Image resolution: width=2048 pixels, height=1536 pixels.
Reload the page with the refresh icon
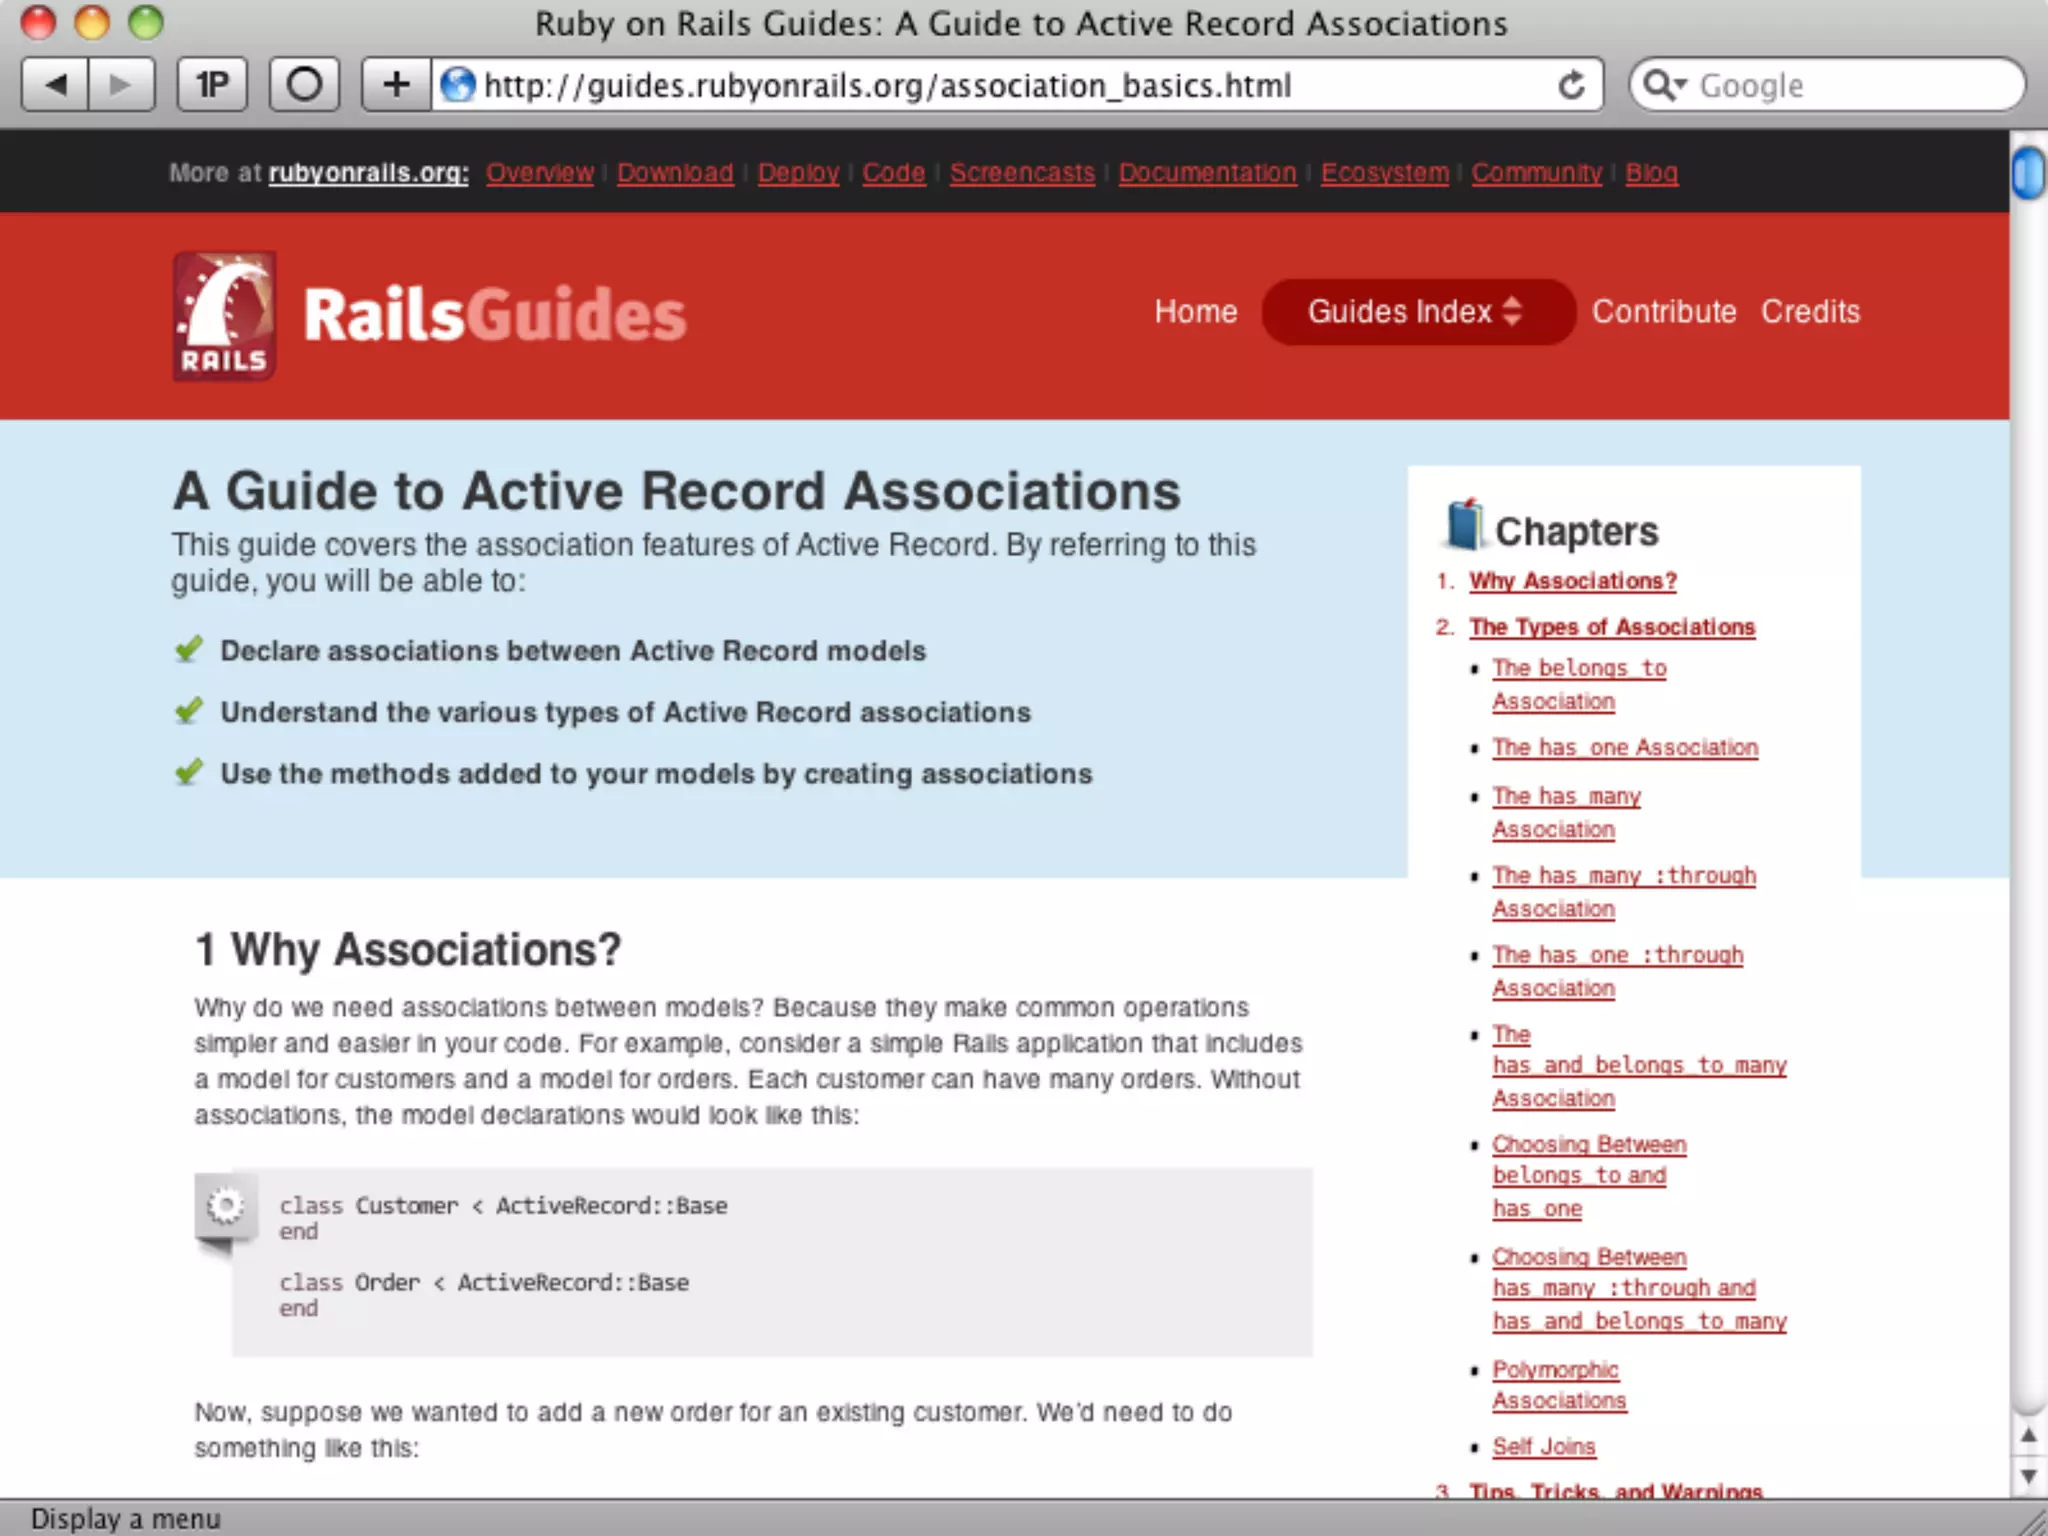pos(1571,86)
